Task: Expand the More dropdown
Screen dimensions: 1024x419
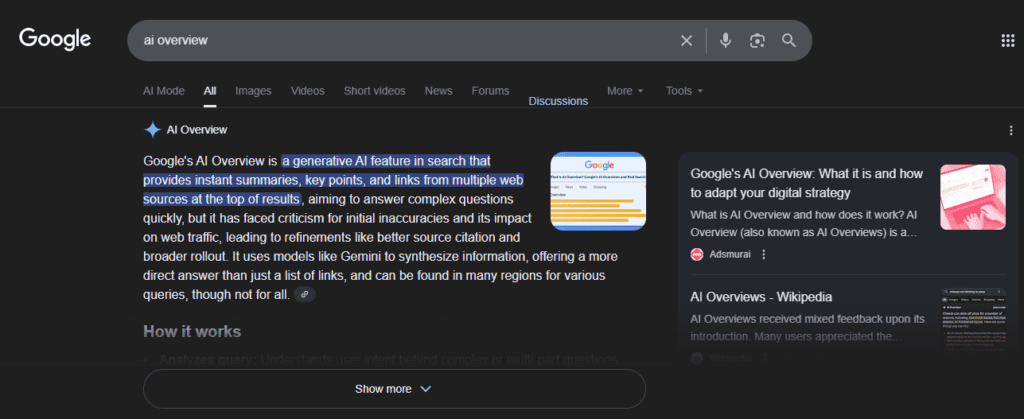Action: [x=625, y=91]
